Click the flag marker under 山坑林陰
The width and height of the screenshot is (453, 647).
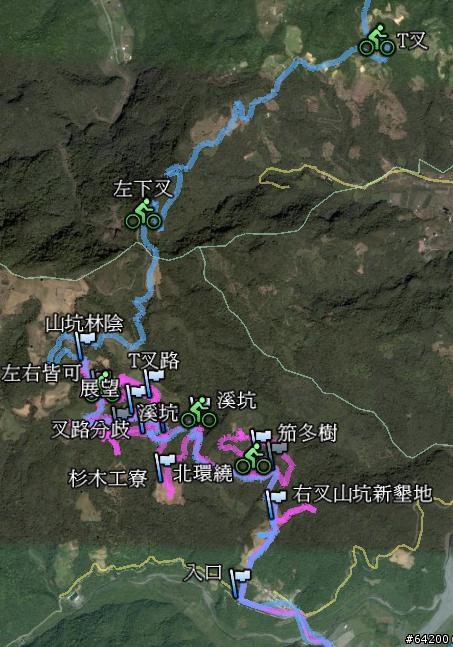pos(85,346)
